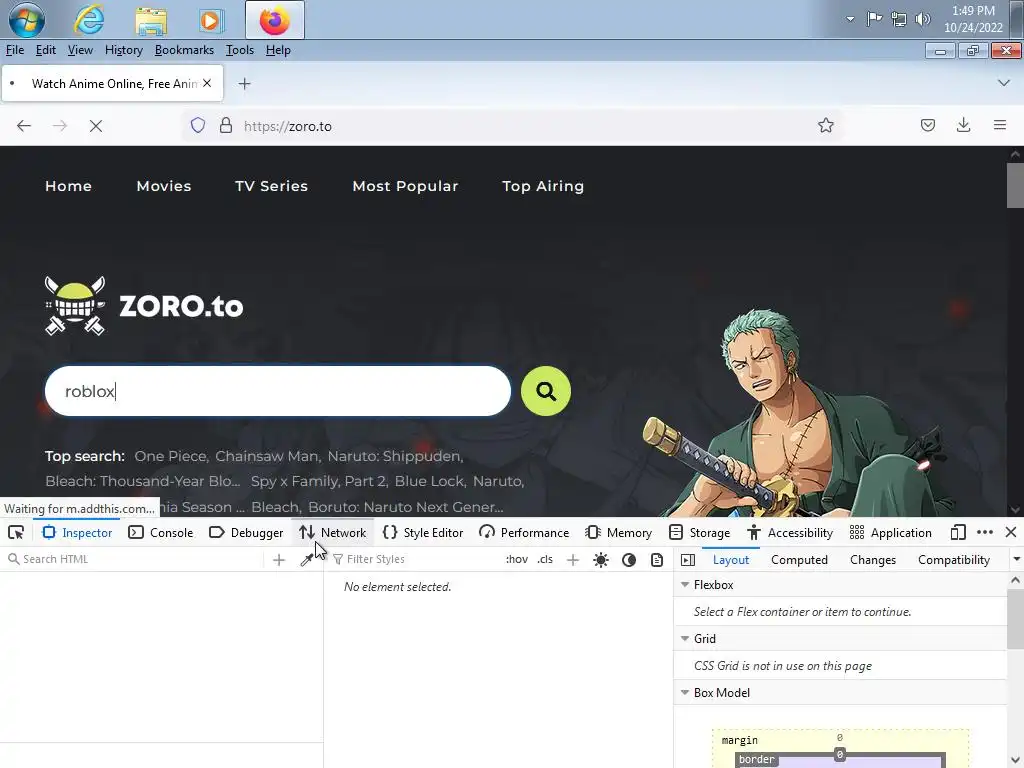Pick an element from the page
The height and width of the screenshot is (768, 1024).
16,533
